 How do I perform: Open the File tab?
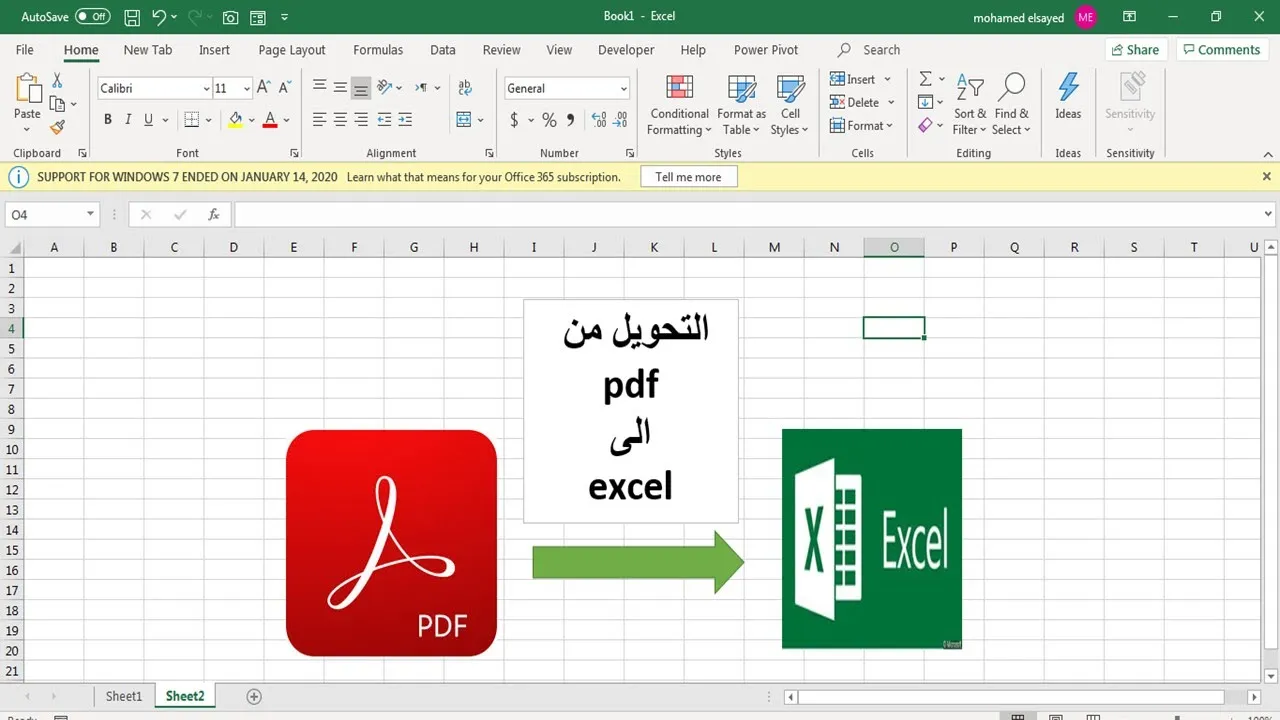click(x=25, y=49)
